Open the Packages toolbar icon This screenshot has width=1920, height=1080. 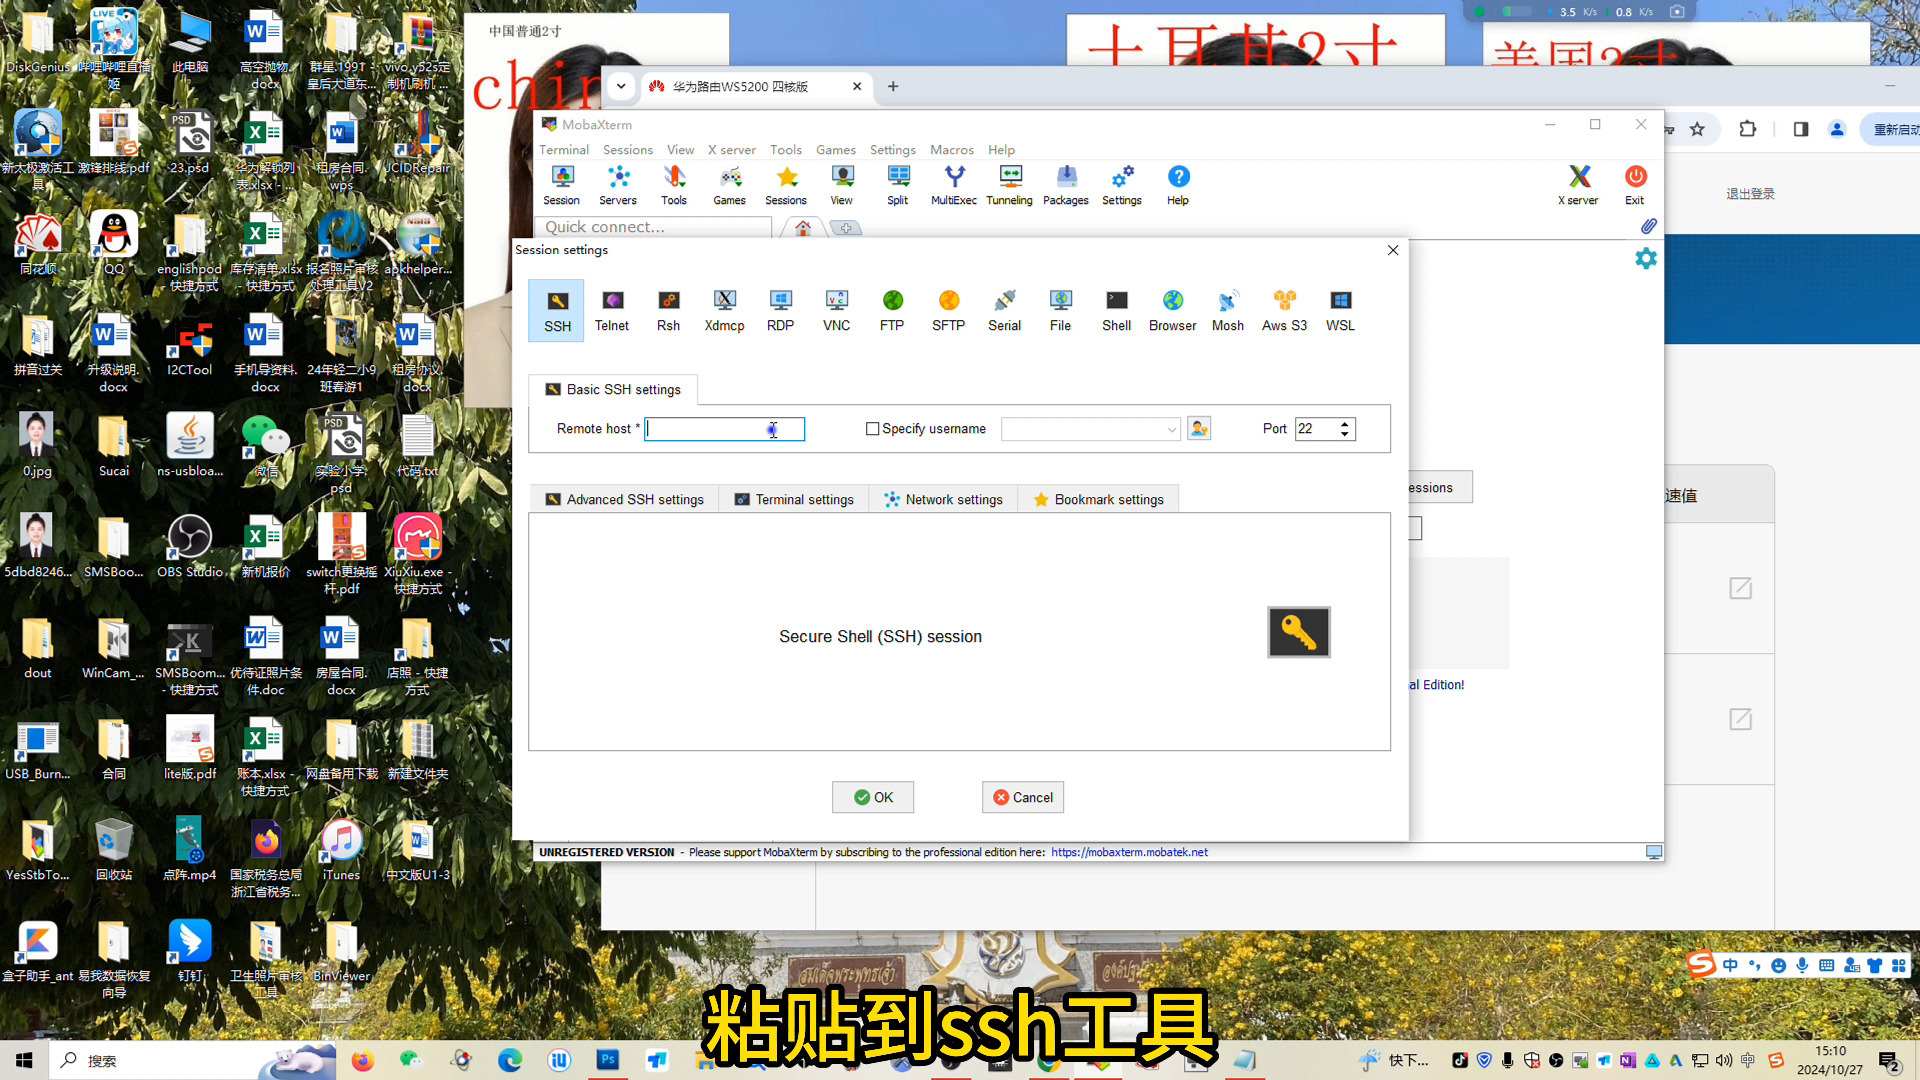pyautogui.click(x=1066, y=185)
